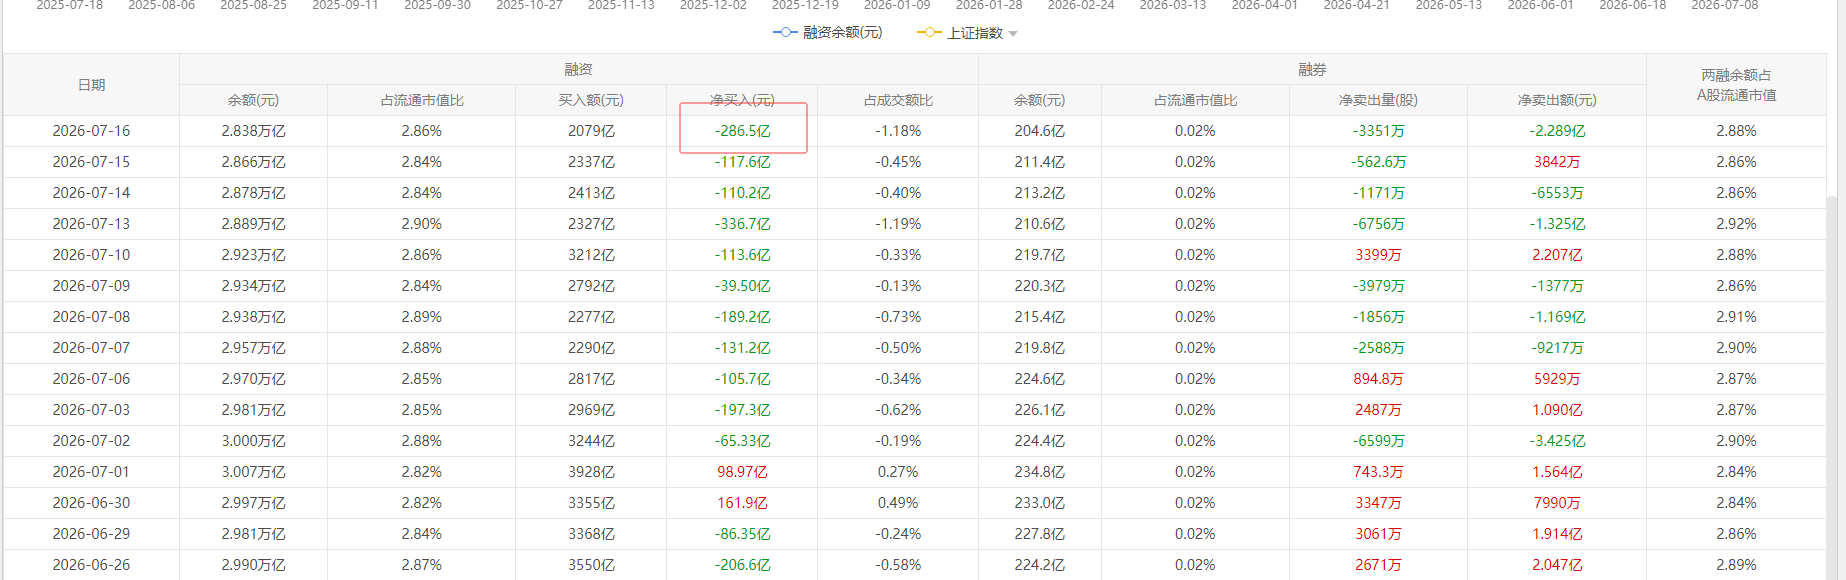Screen dimensions: 1846x580
Task: Toggle the 上证指数 legend series
Action: pyautogui.click(x=960, y=33)
